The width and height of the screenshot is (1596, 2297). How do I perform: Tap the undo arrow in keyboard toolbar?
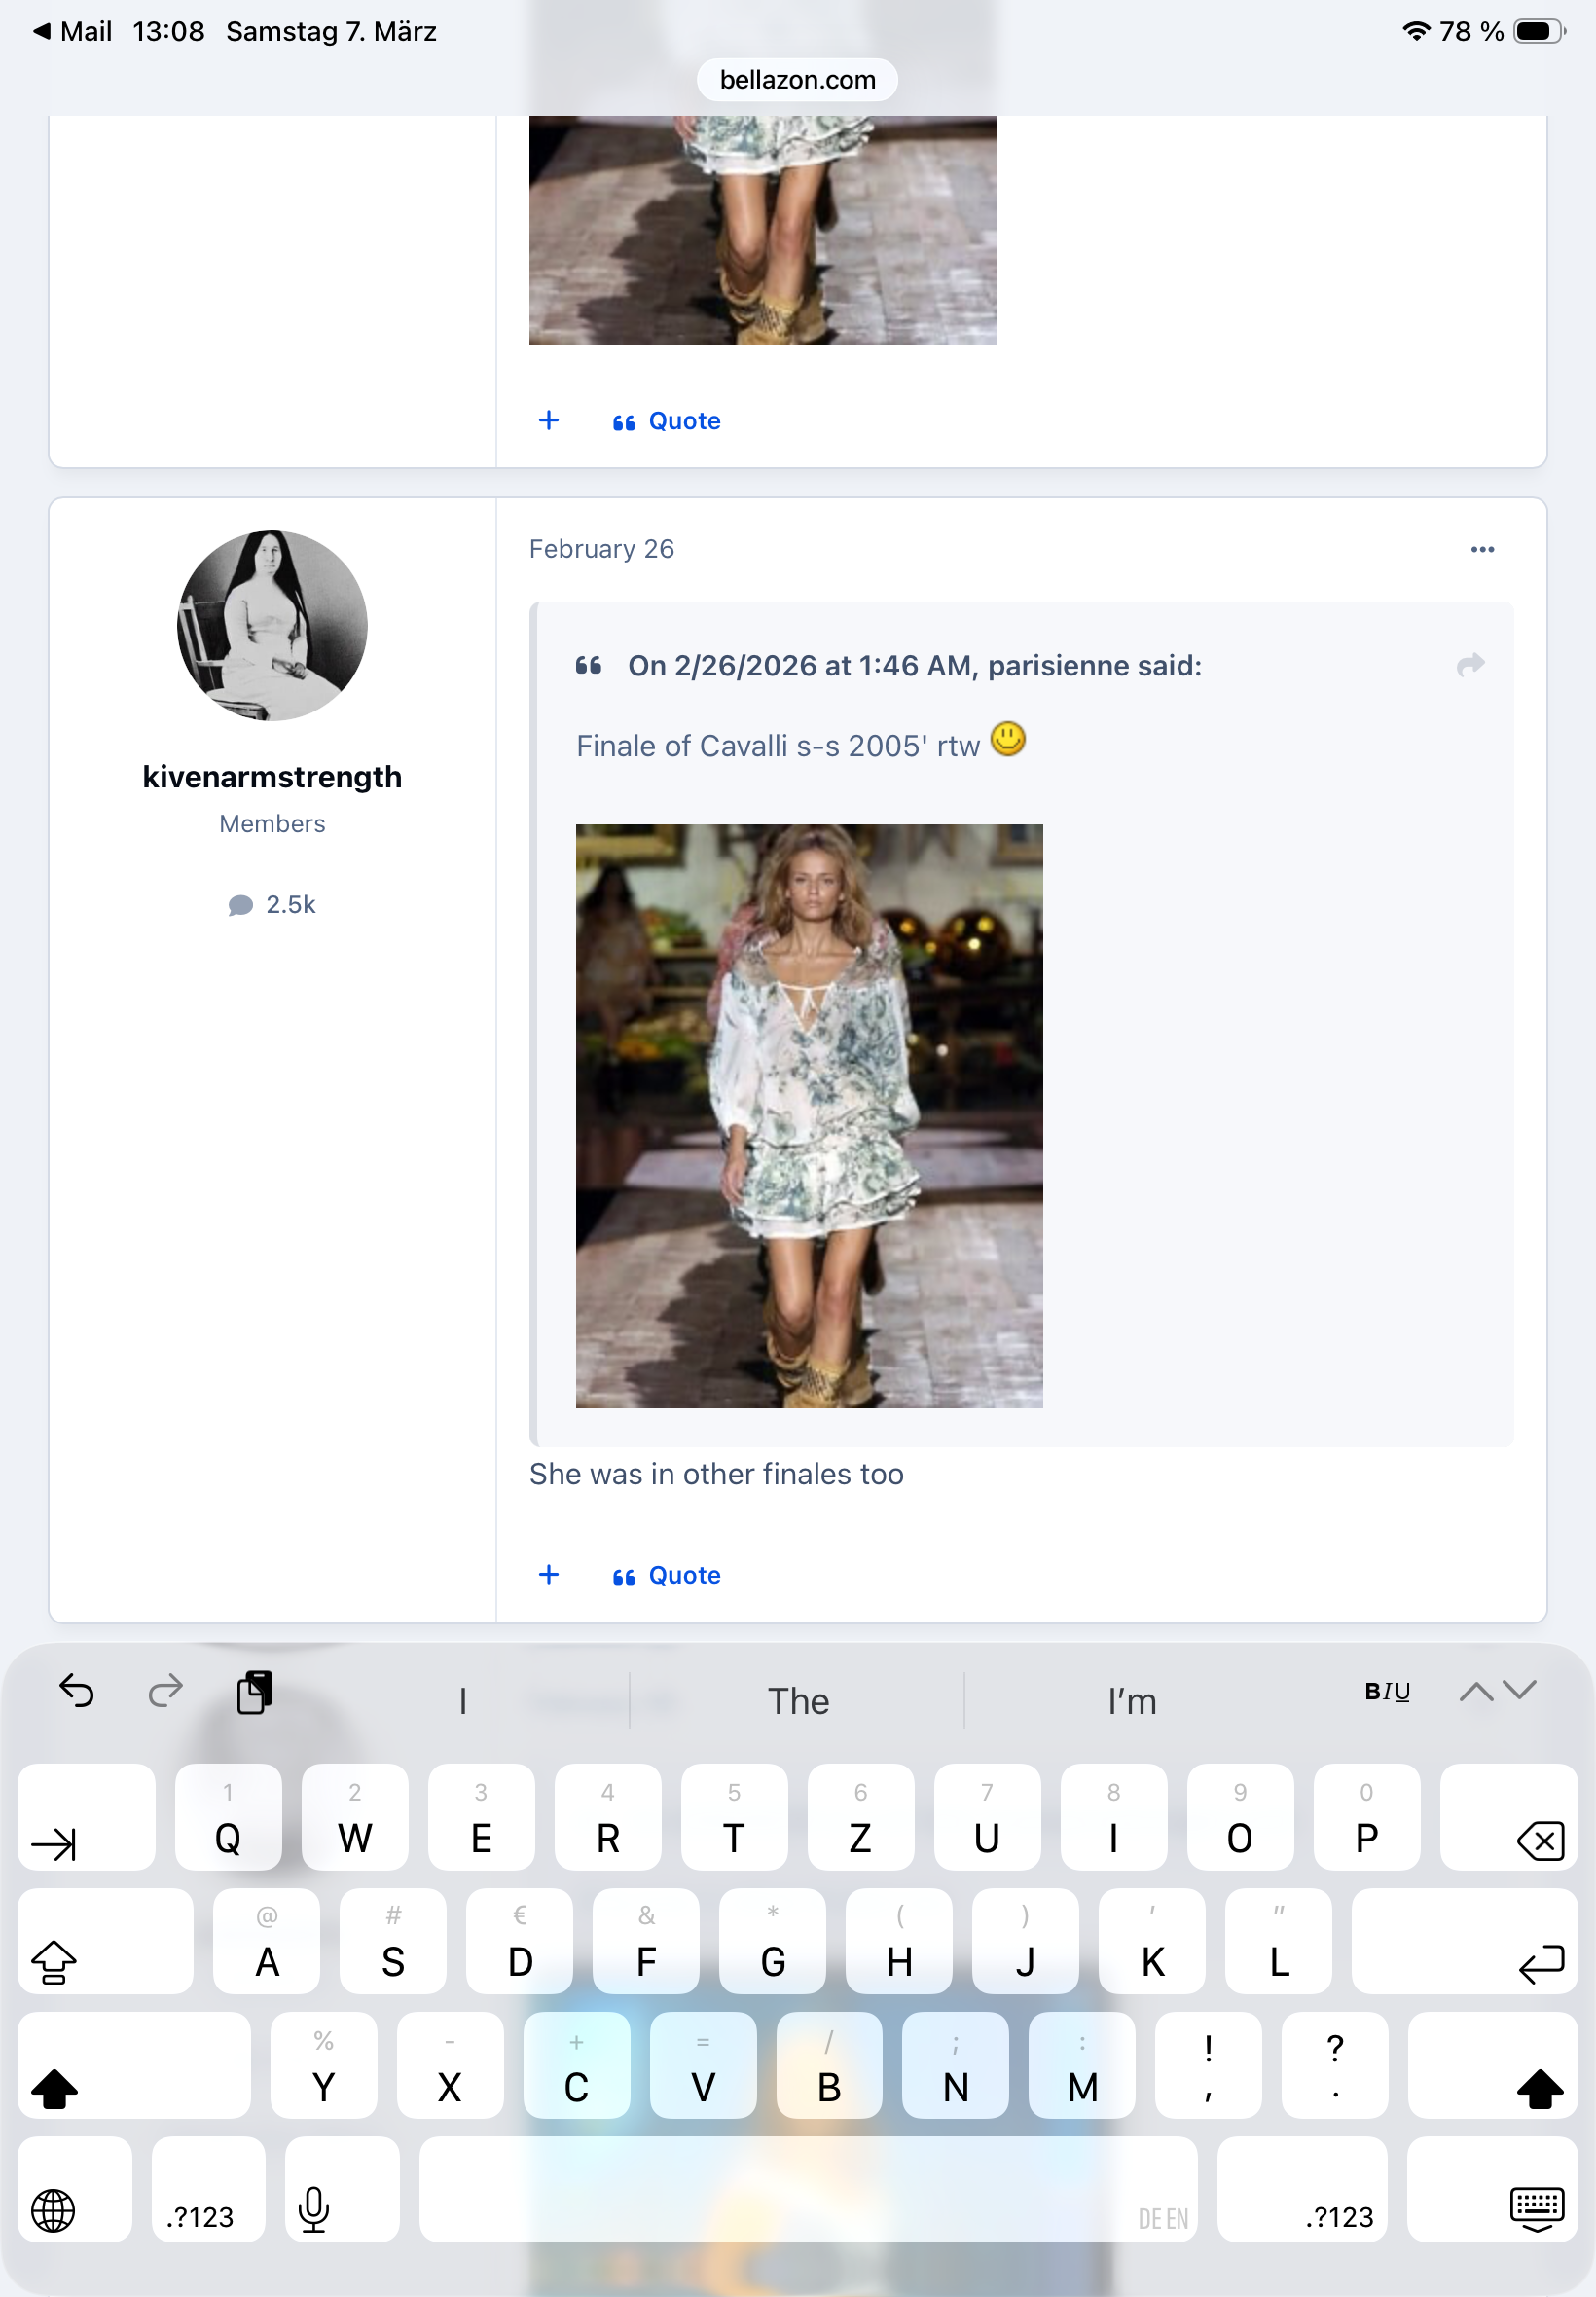[x=76, y=1691]
